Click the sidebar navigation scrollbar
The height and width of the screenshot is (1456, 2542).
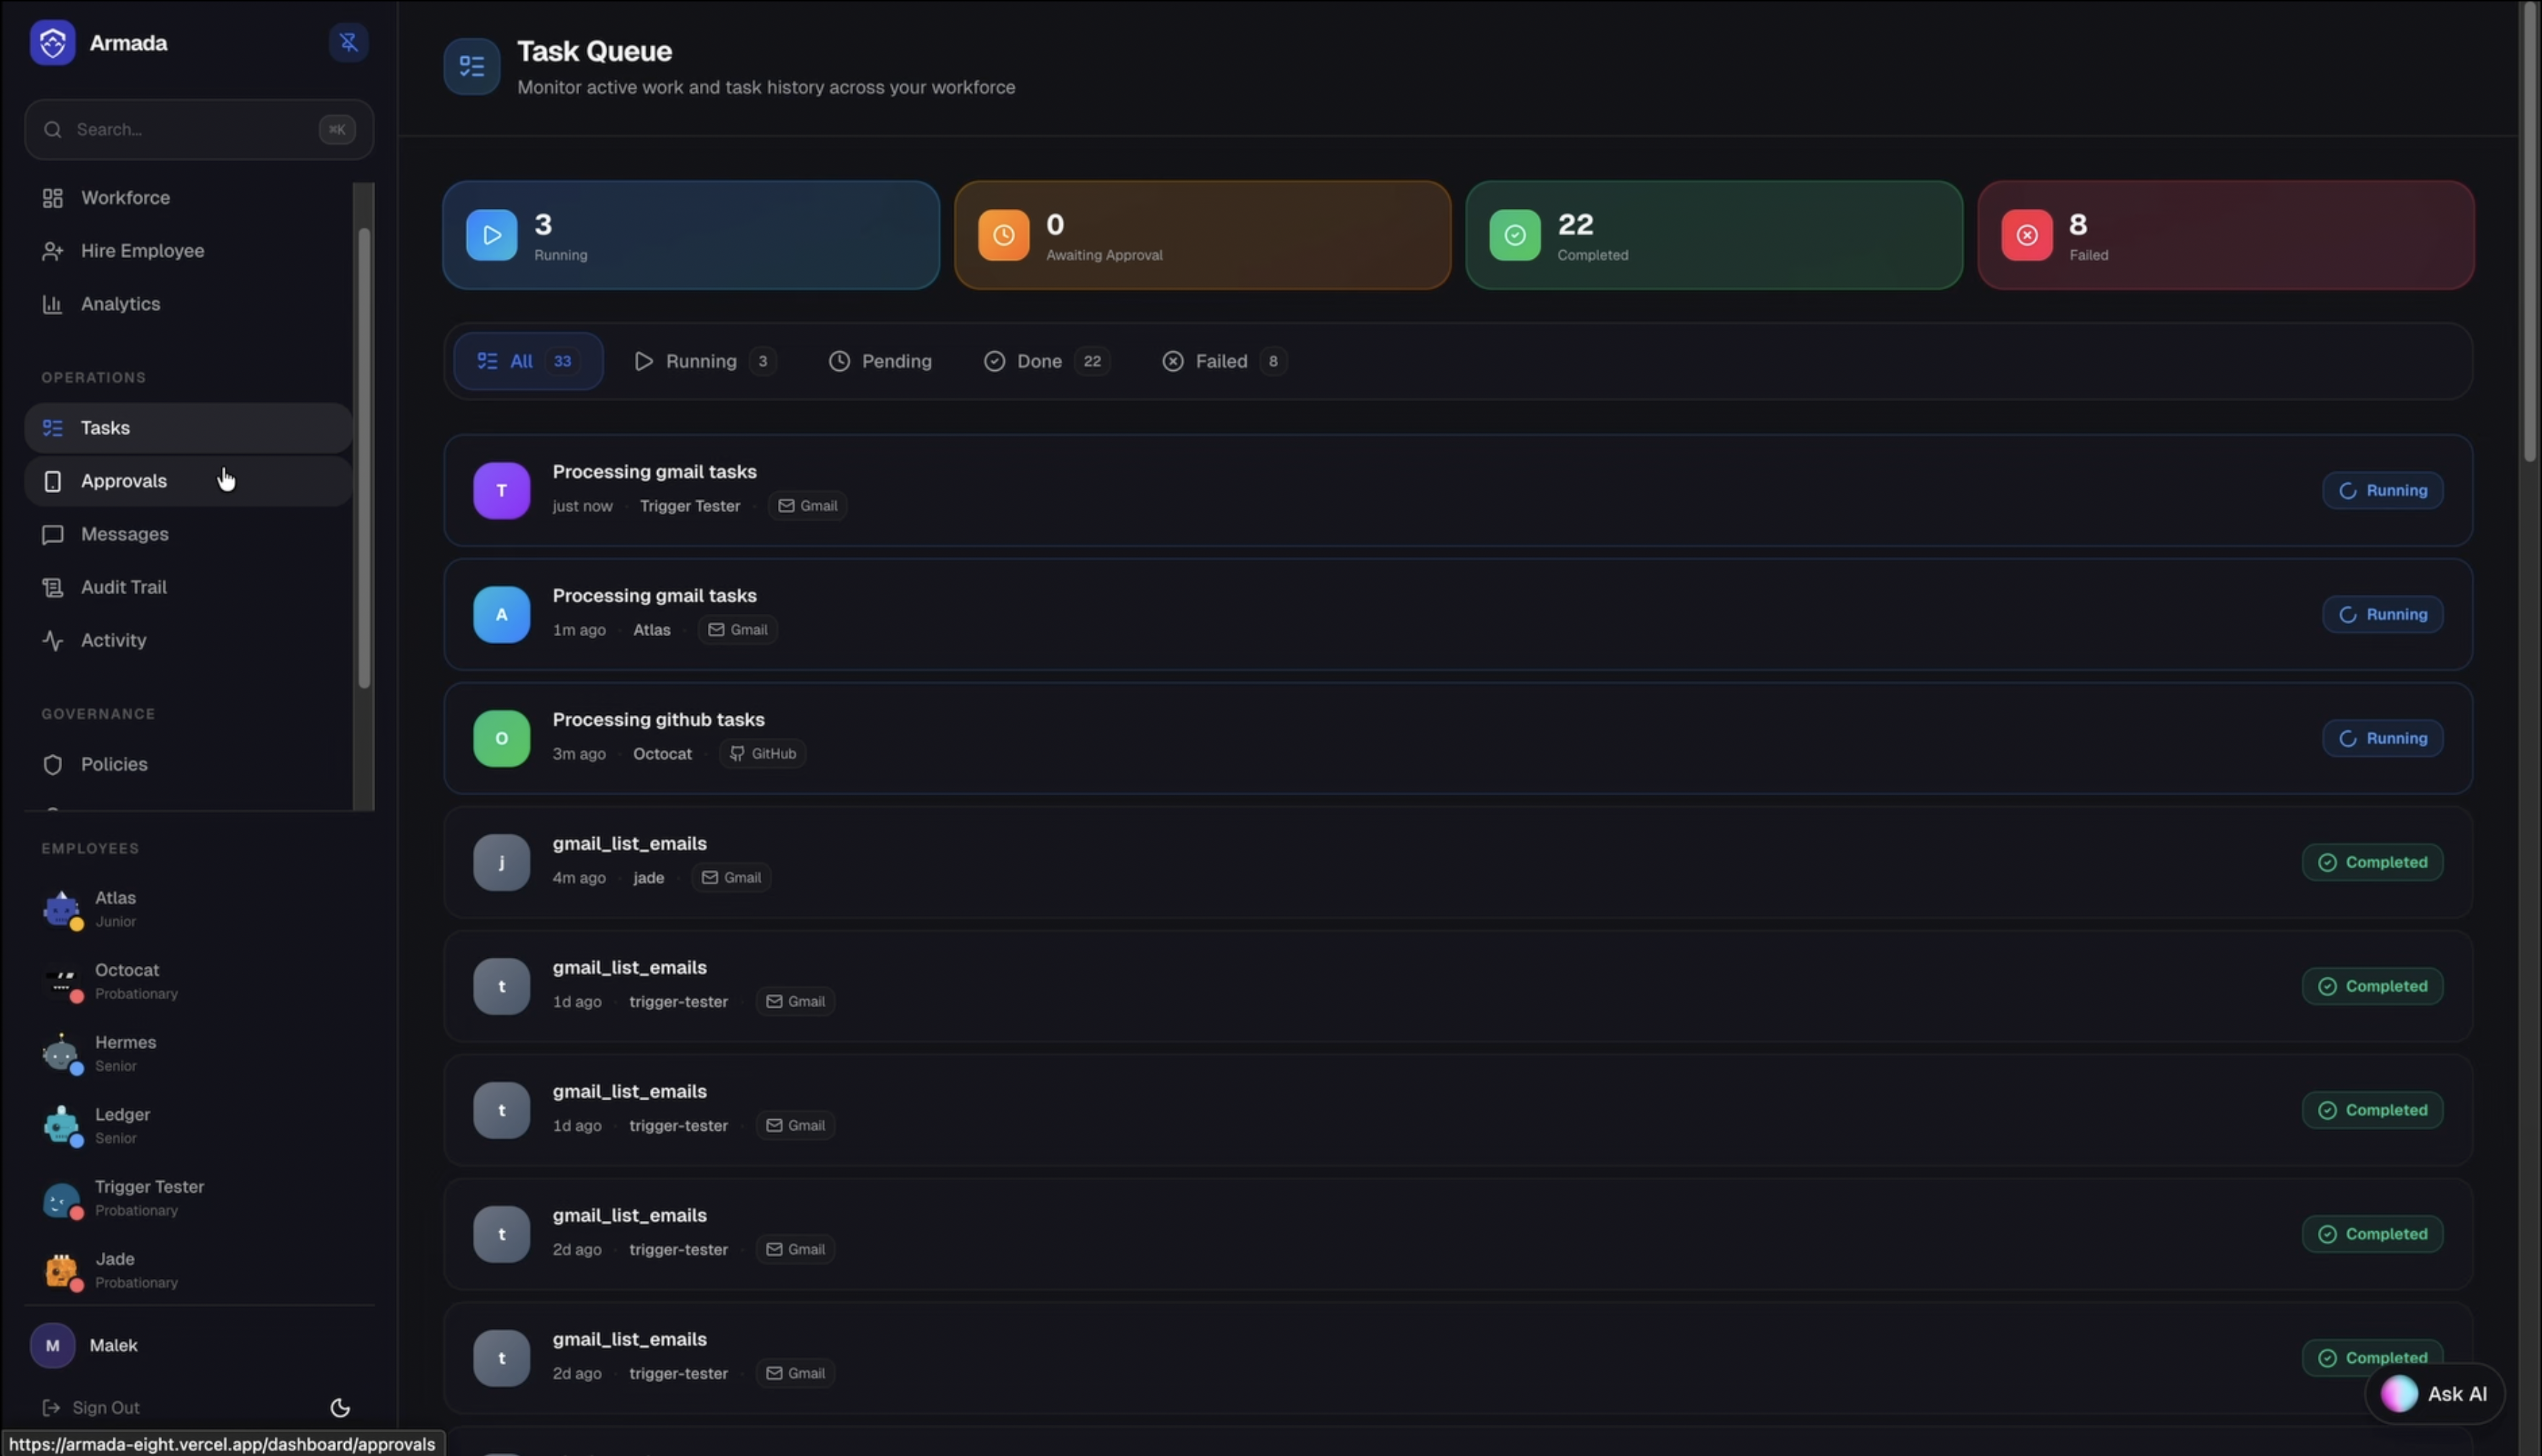click(x=364, y=458)
